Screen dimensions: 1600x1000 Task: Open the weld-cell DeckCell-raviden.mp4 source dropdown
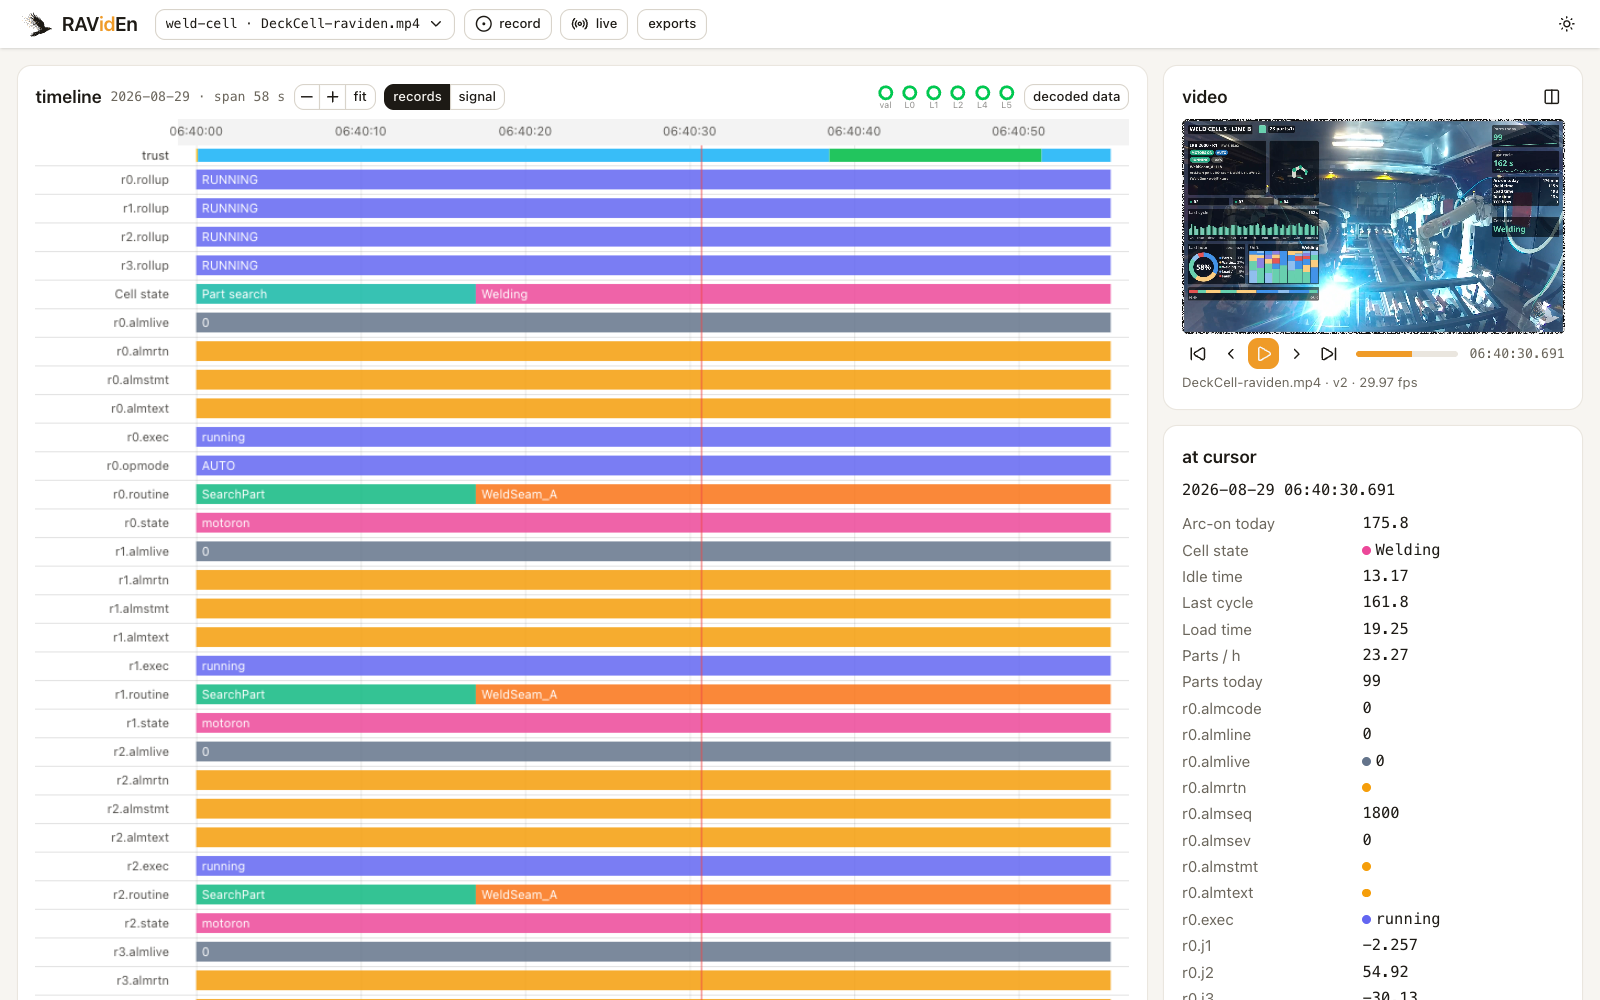pyautogui.click(x=304, y=24)
